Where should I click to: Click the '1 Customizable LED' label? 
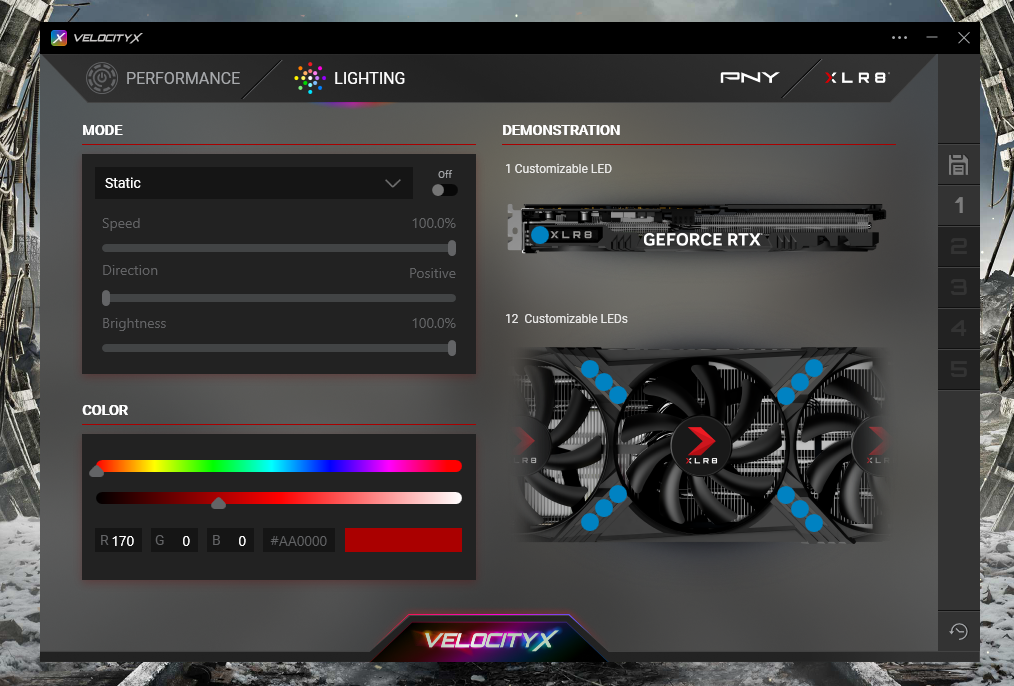coord(558,169)
